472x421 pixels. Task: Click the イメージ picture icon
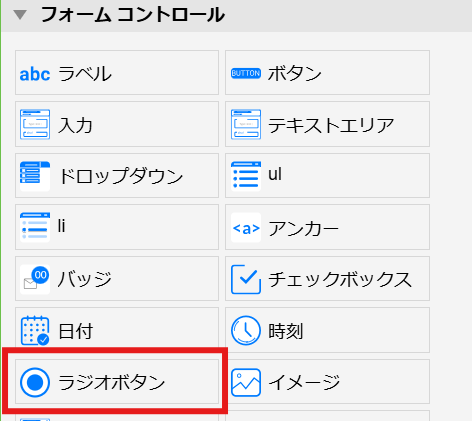coord(246,382)
